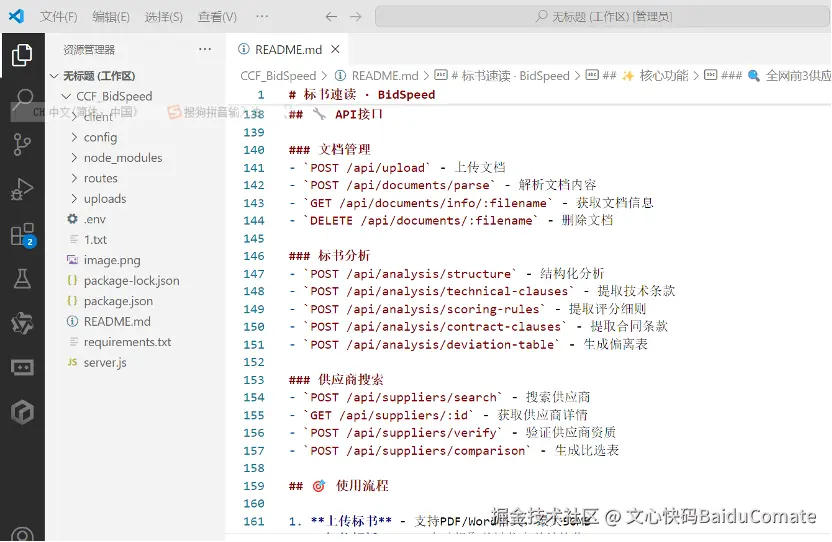The height and width of the screenshot is (542, 832).
Task: Open the 文件(F) menu
Action: (x=58, y=16)
